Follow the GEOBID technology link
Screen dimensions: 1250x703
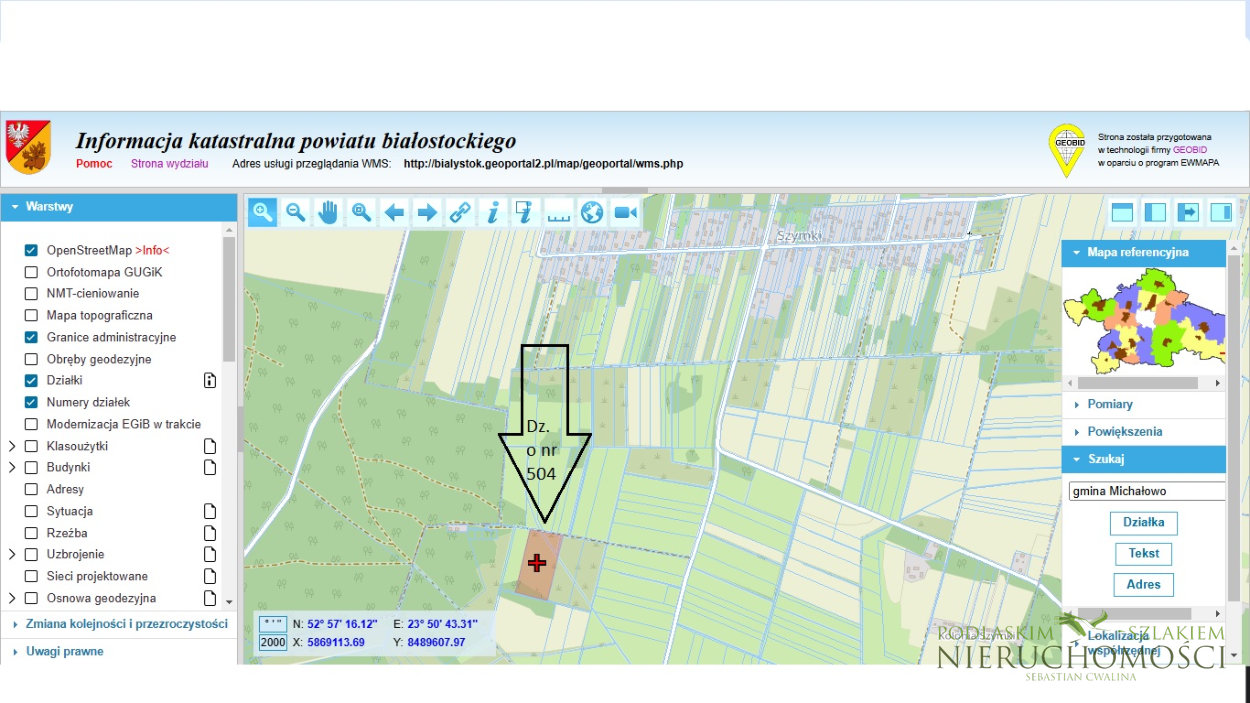(1190, 149)
